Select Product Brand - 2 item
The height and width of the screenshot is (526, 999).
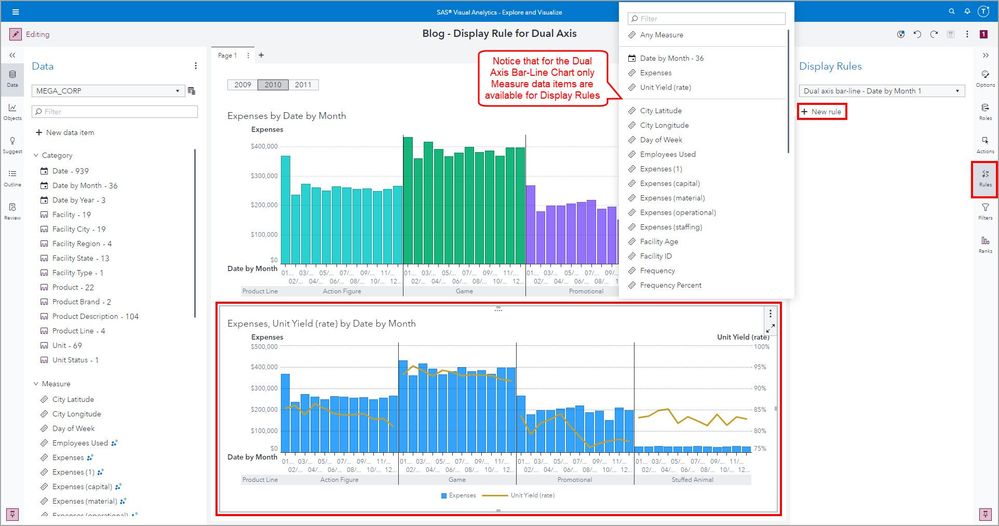[75, 302]
